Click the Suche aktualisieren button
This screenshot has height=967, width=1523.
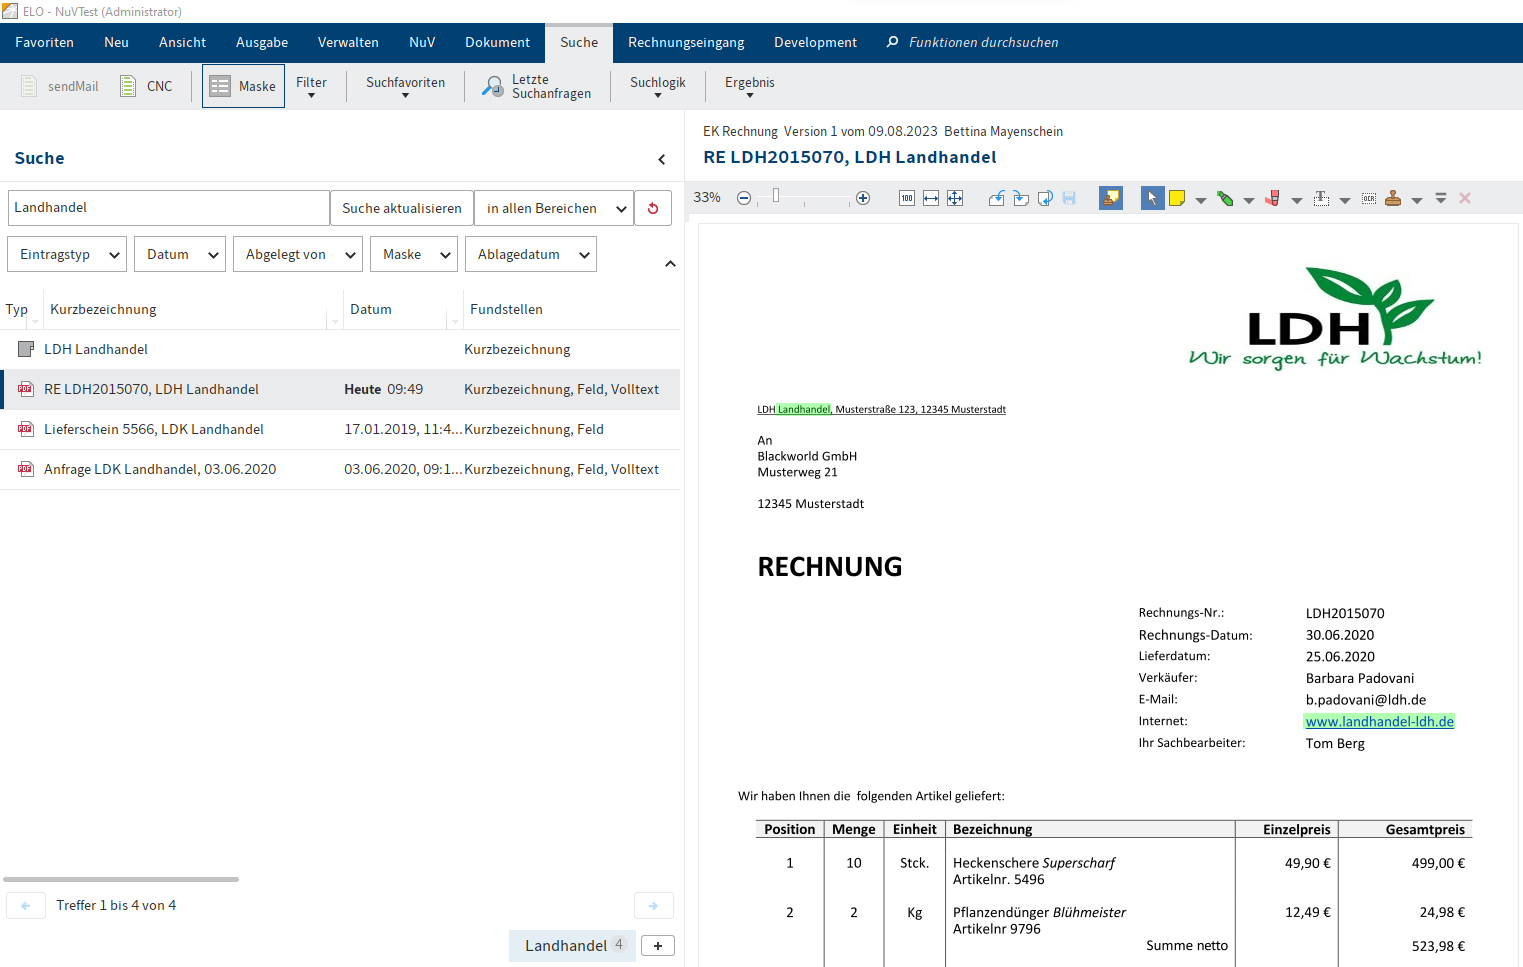pyautogui.click(x=402, y=208)
